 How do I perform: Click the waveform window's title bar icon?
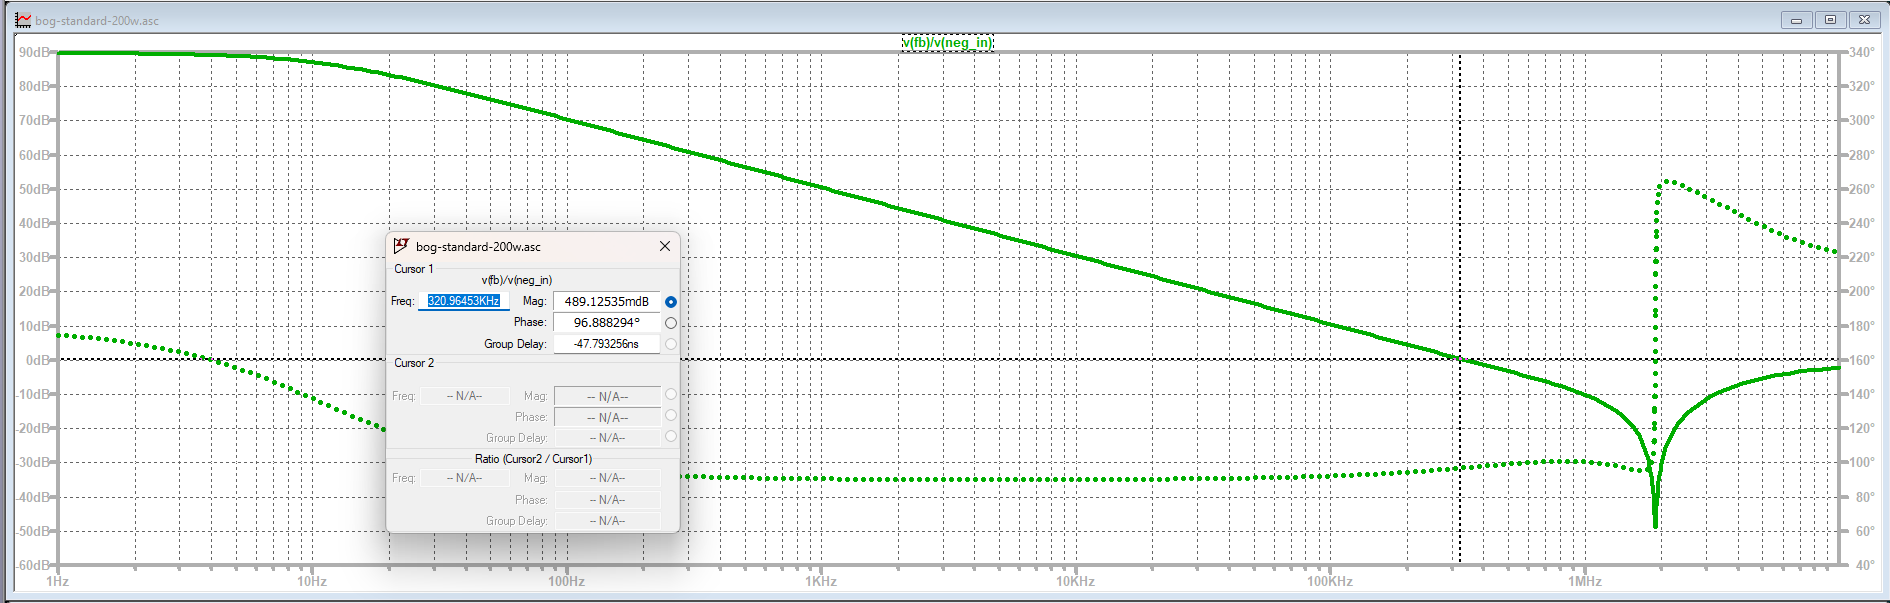[x=22, y=20]
